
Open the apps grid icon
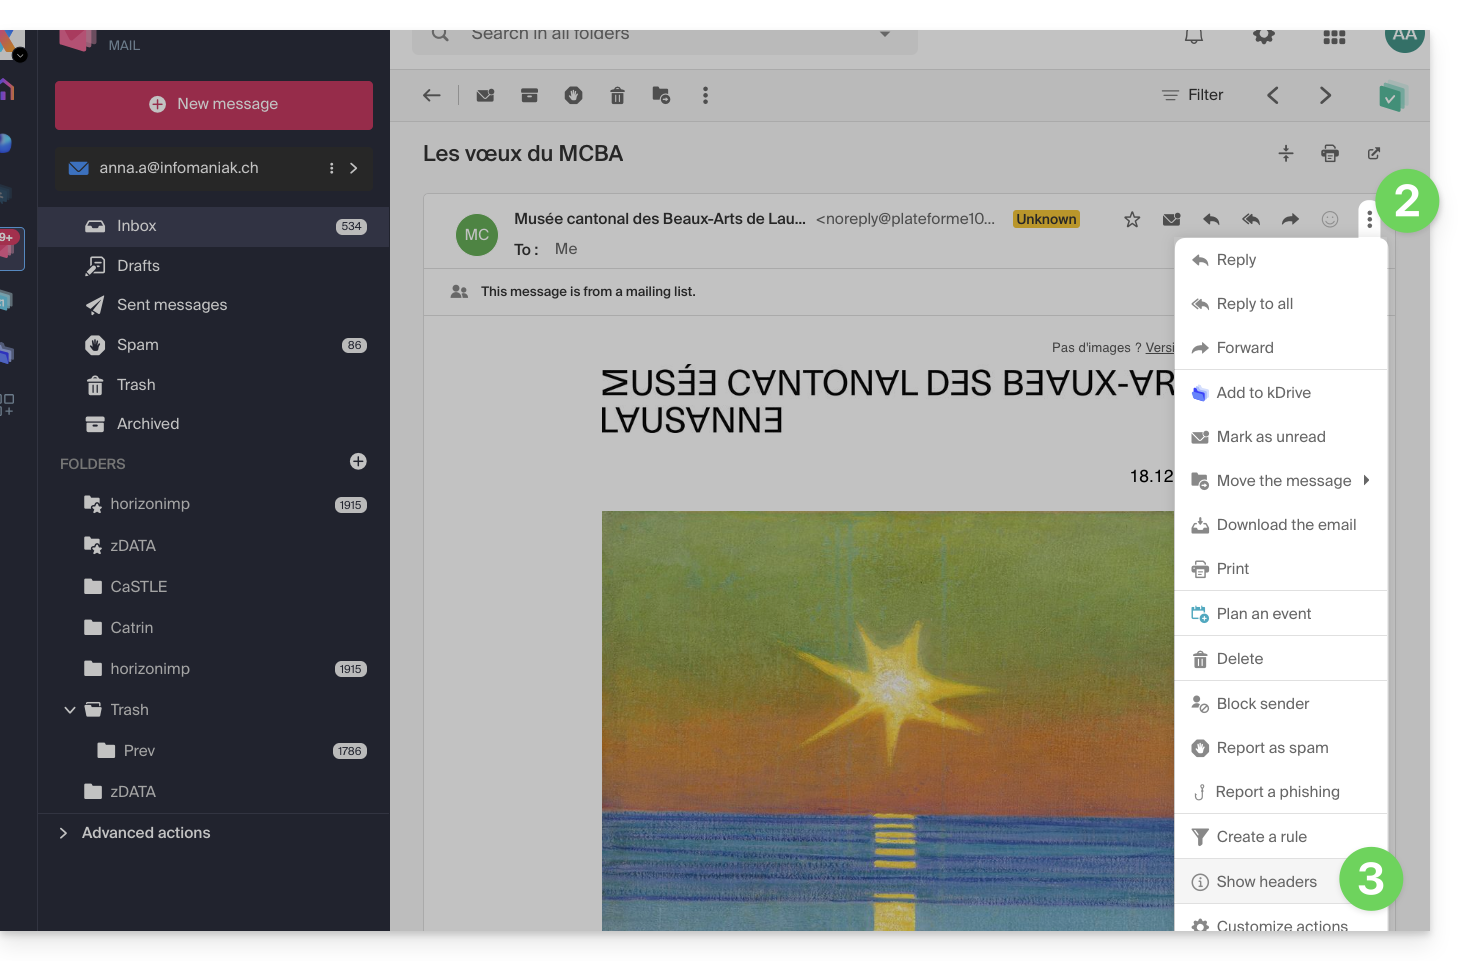tap(1334, 36)
